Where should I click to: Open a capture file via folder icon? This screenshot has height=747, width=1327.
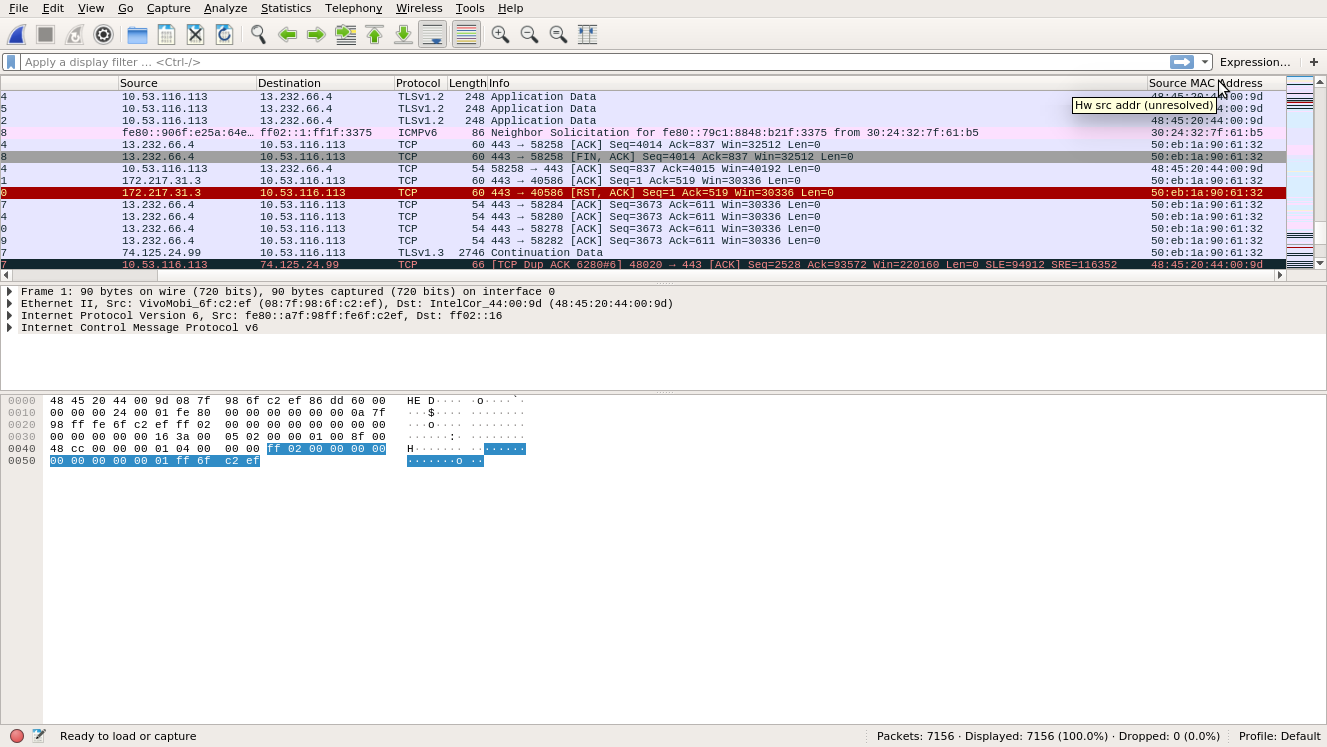tap(137, 34)
